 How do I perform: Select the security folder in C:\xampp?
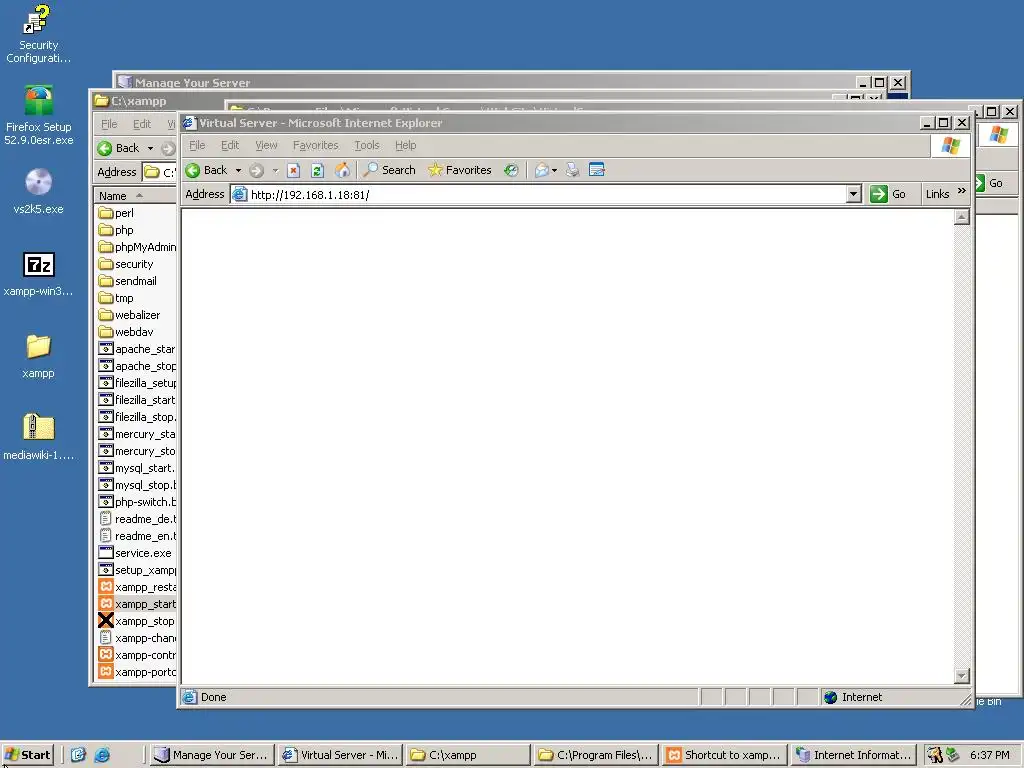pos(126,264)
